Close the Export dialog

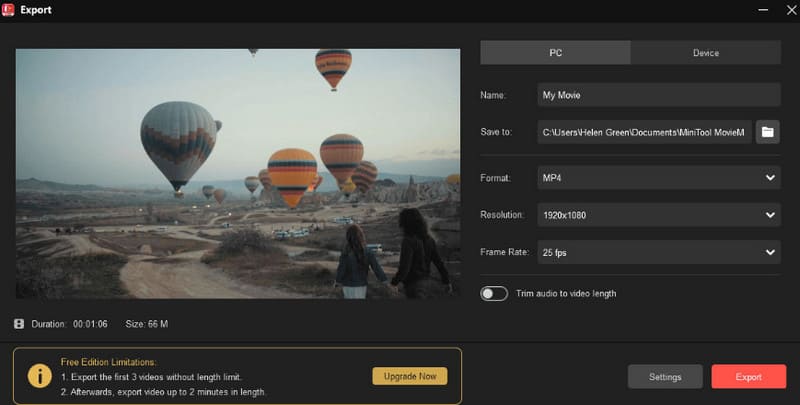coord(783,10)
